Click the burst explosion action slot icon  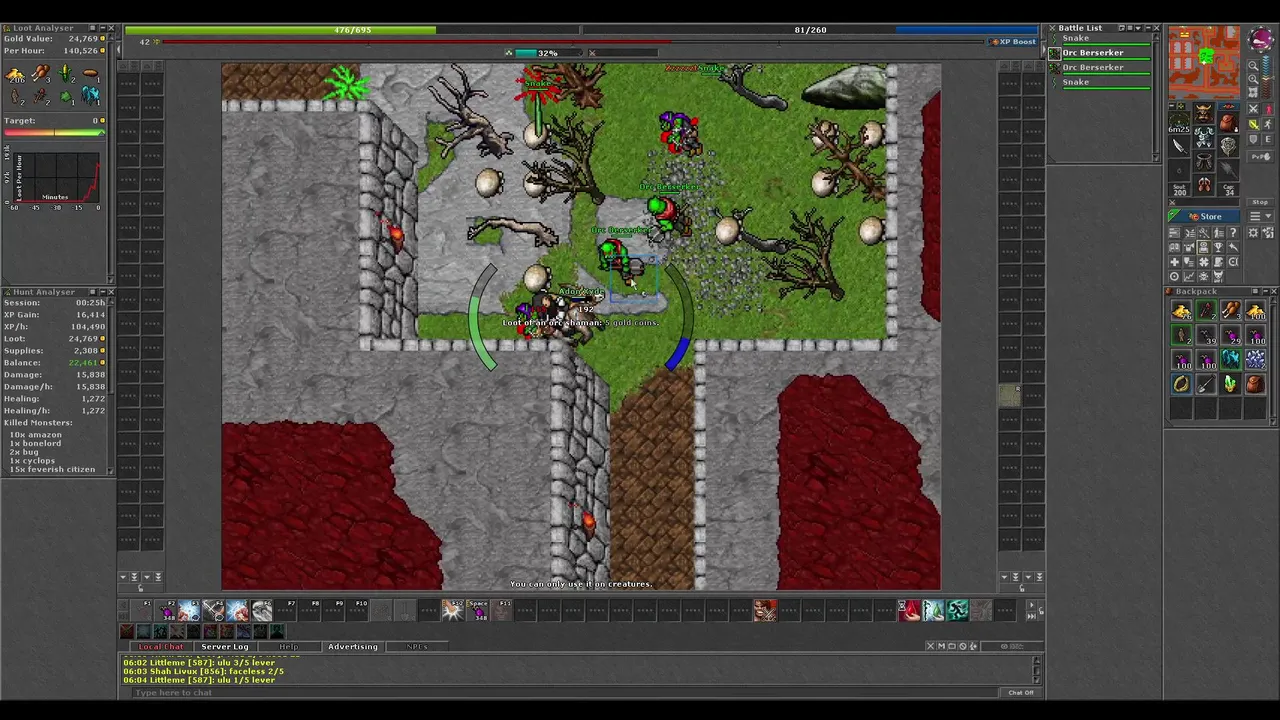coord(452,609)
